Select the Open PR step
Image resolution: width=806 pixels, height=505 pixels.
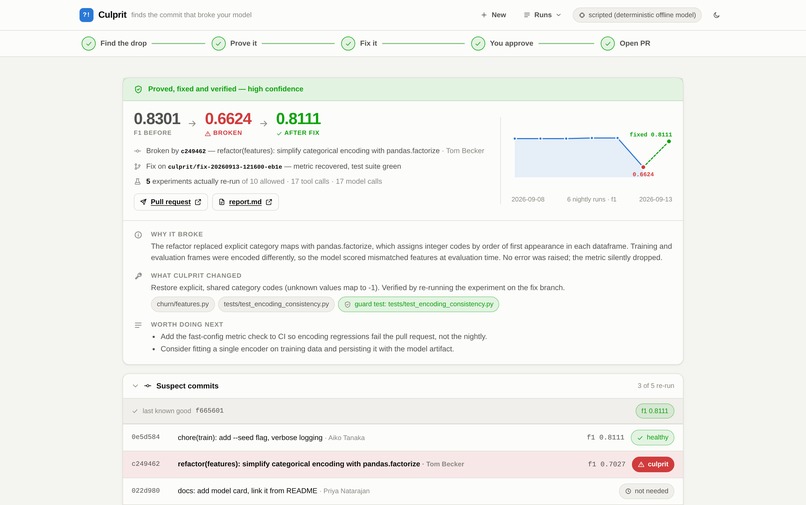[x=626, y=43]
